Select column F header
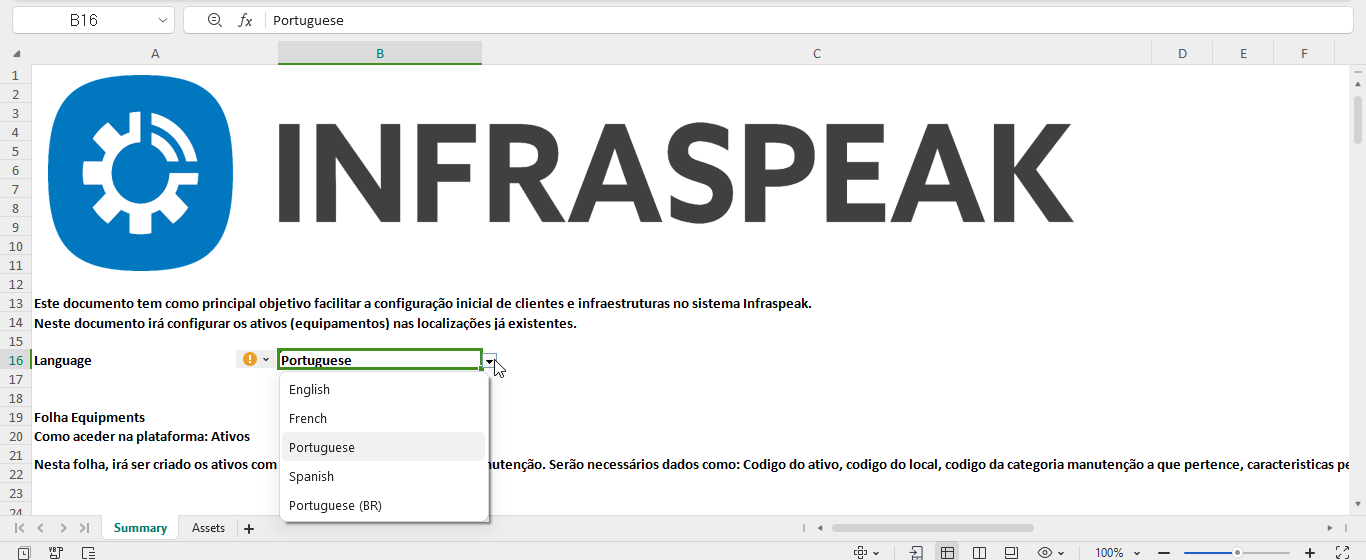This screenshot has height=560, width=1366. point(1304,54)
